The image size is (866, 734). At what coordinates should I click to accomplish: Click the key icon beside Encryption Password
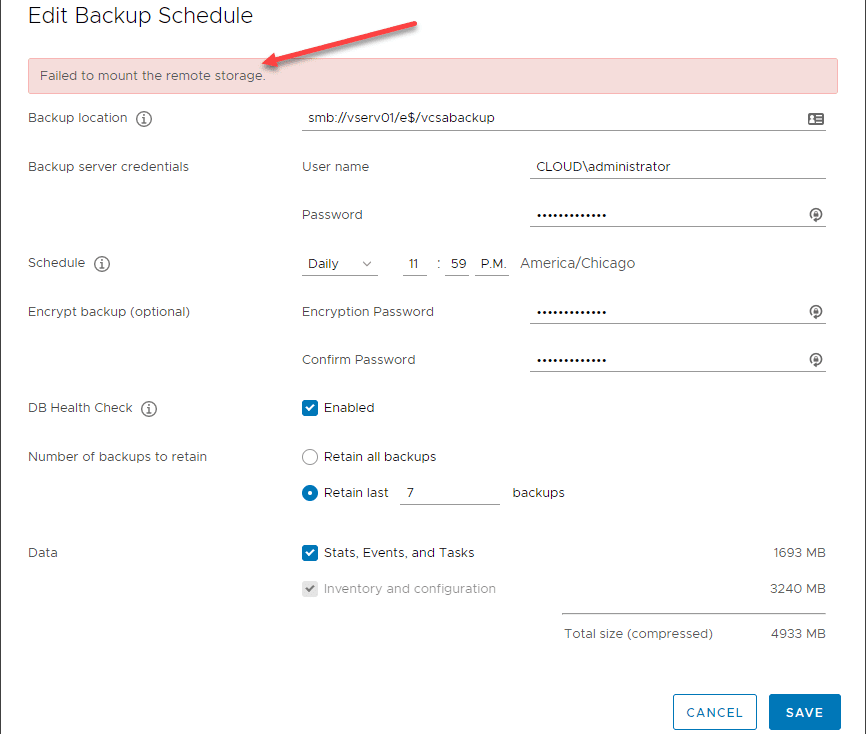point(816,312)
